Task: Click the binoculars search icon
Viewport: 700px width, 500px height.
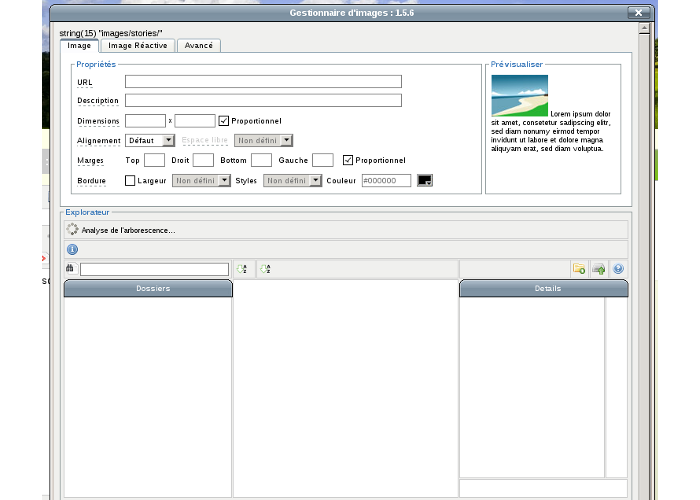Action: pyautogui.click(x=70, y=269)
